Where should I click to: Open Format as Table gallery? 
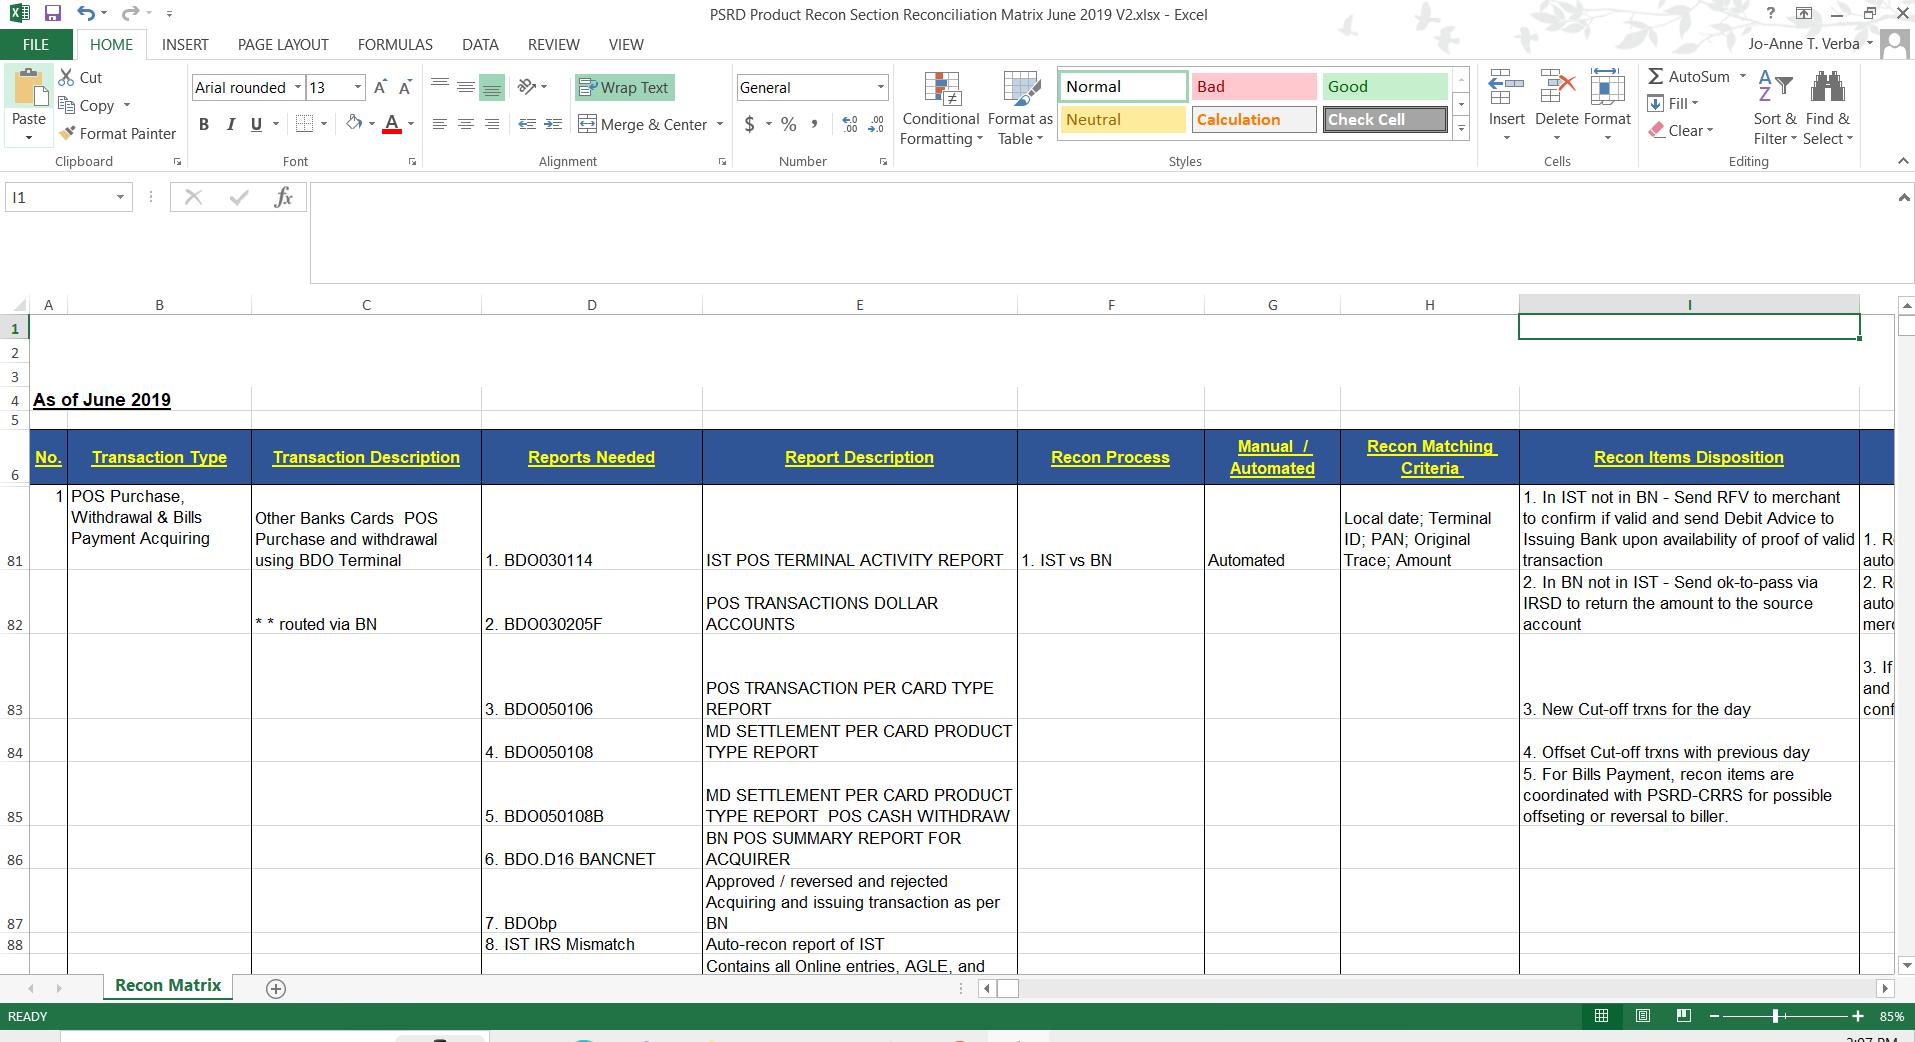[x=1021, y=108]
